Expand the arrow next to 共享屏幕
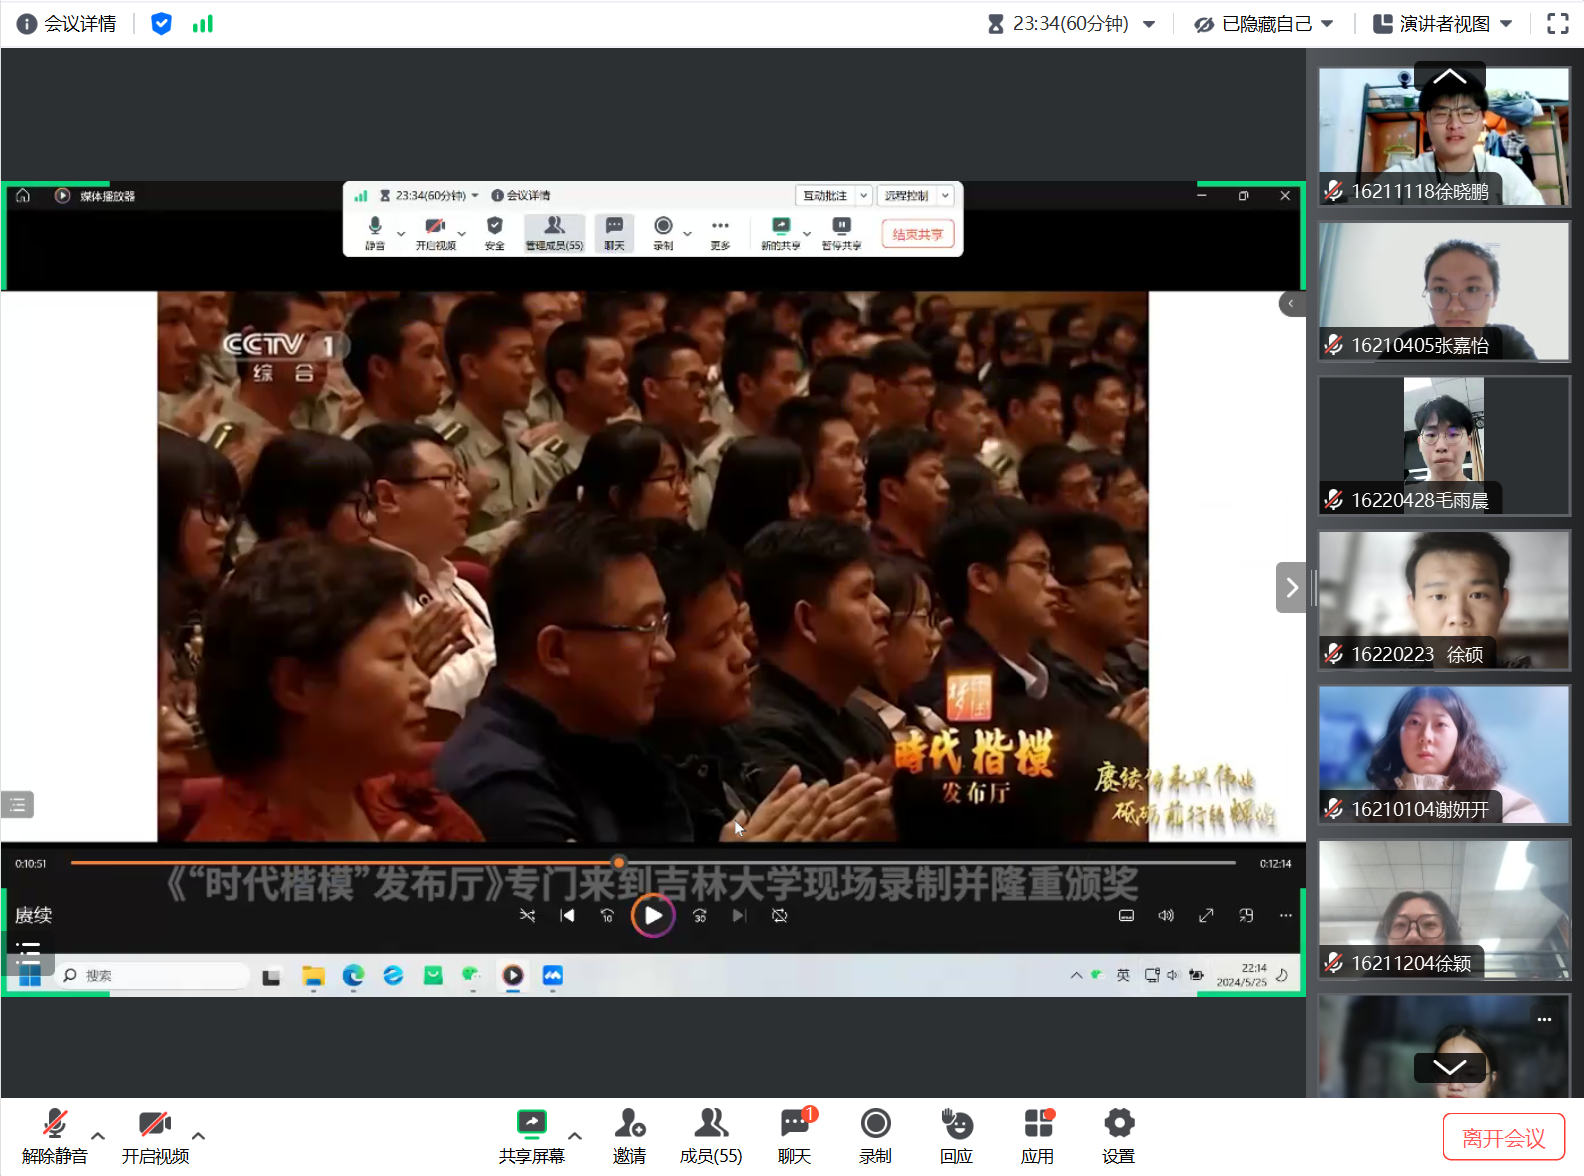 (575, 1136)
